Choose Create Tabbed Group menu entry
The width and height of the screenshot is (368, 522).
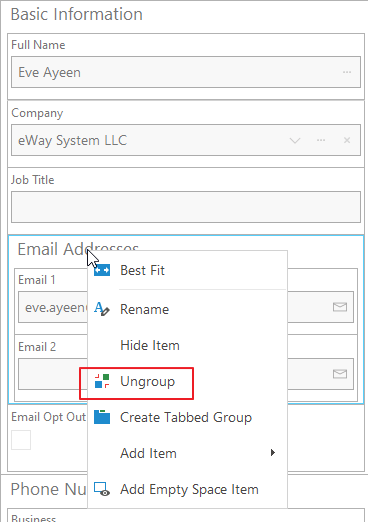[187, 417]
